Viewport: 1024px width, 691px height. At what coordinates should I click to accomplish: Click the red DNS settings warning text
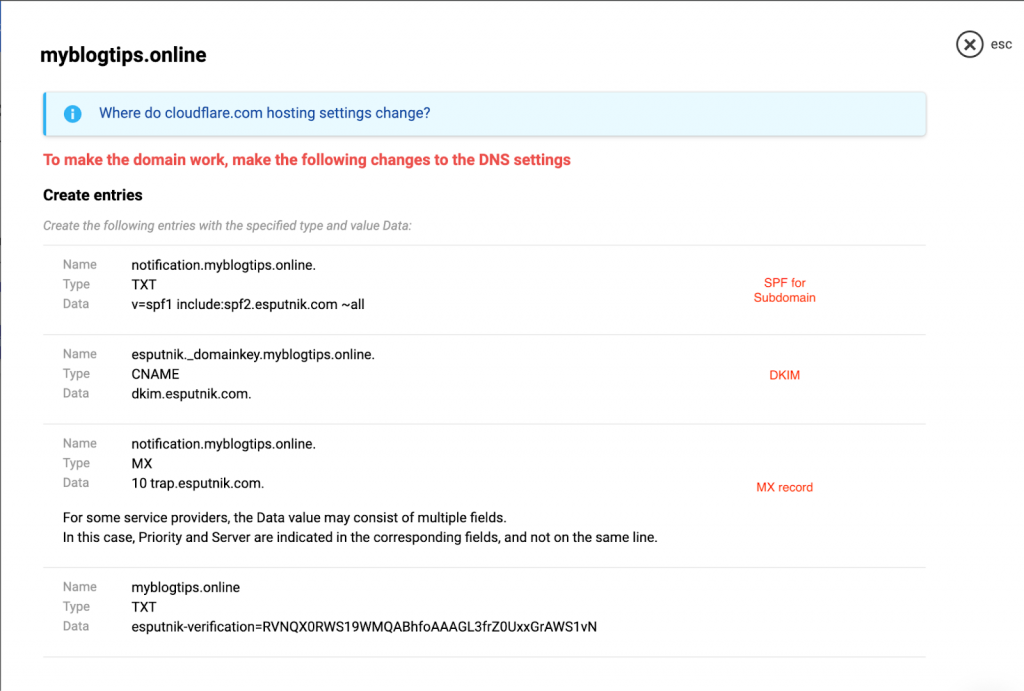tap(307, 160)
